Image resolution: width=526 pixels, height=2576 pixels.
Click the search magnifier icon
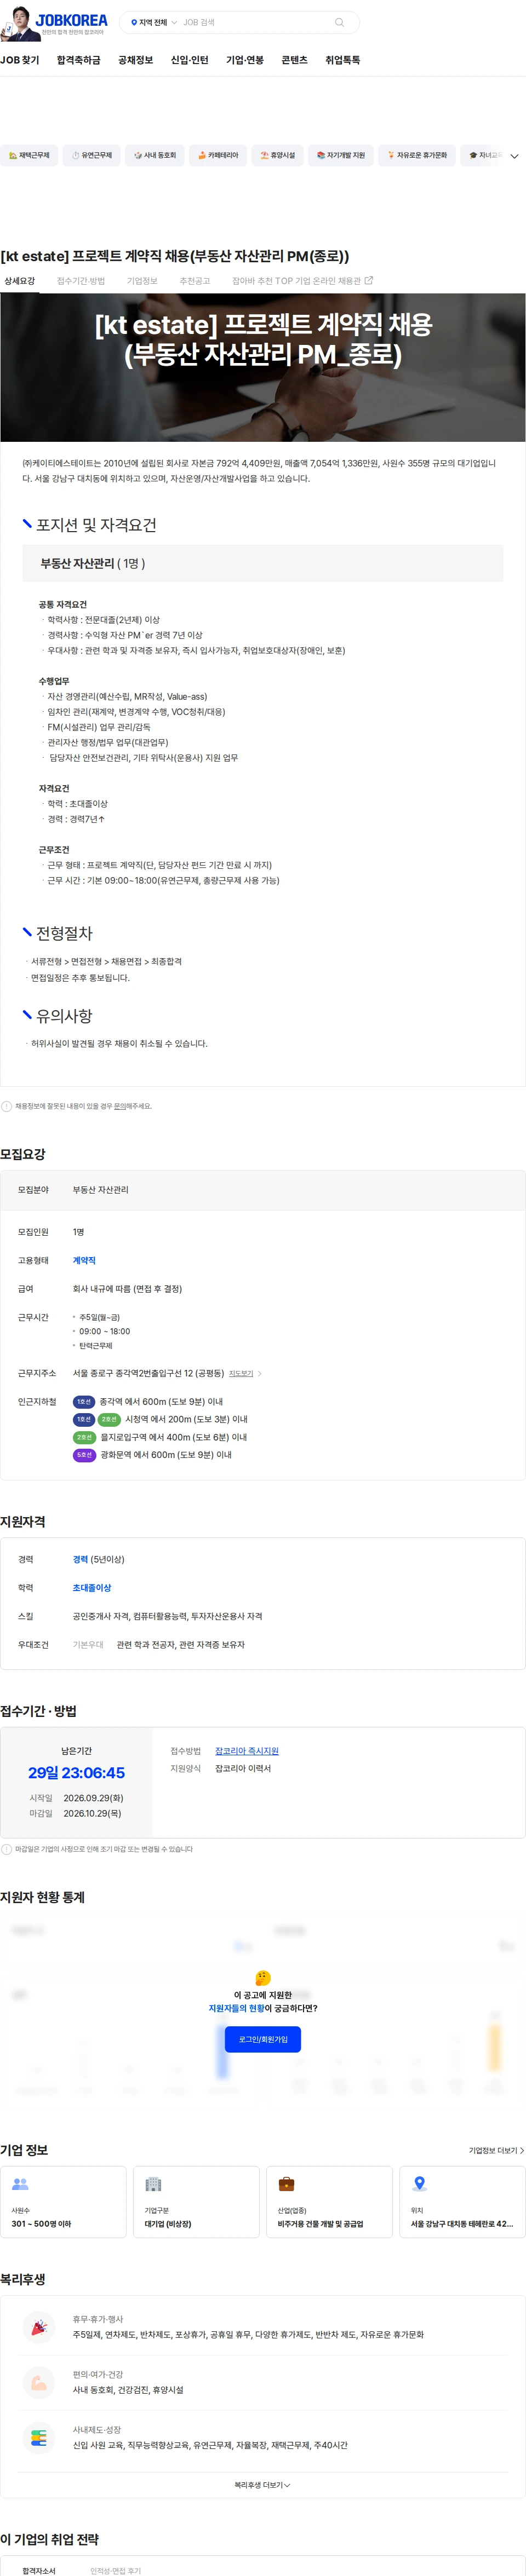(340, 22)
